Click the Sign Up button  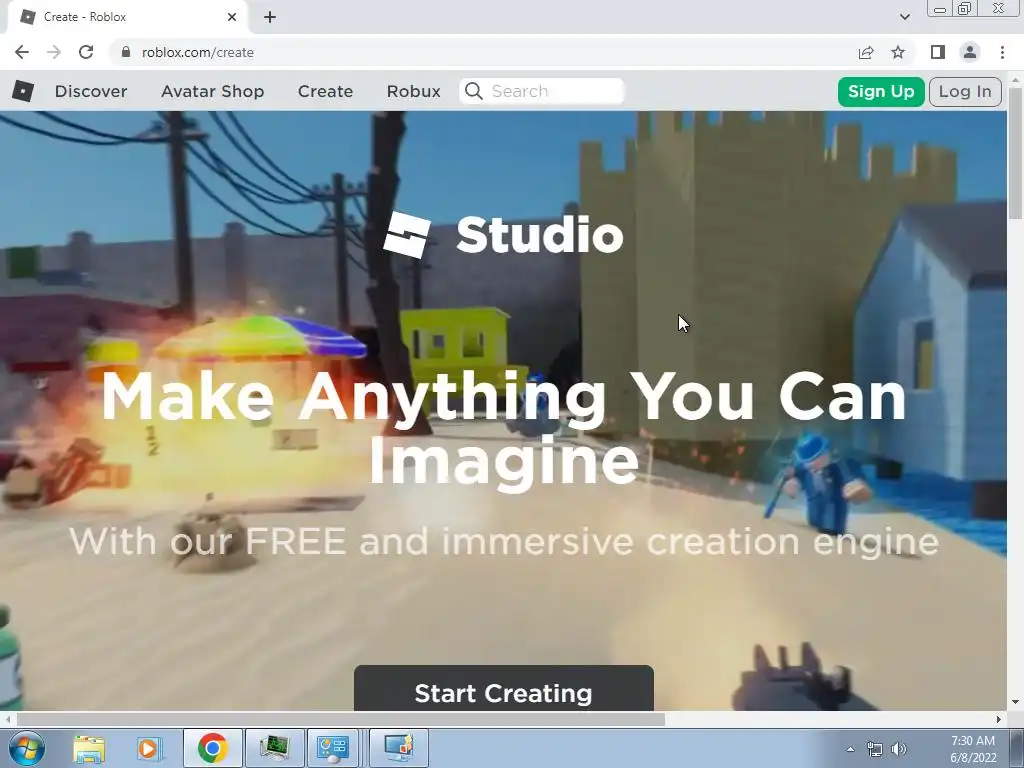point(881,91)
